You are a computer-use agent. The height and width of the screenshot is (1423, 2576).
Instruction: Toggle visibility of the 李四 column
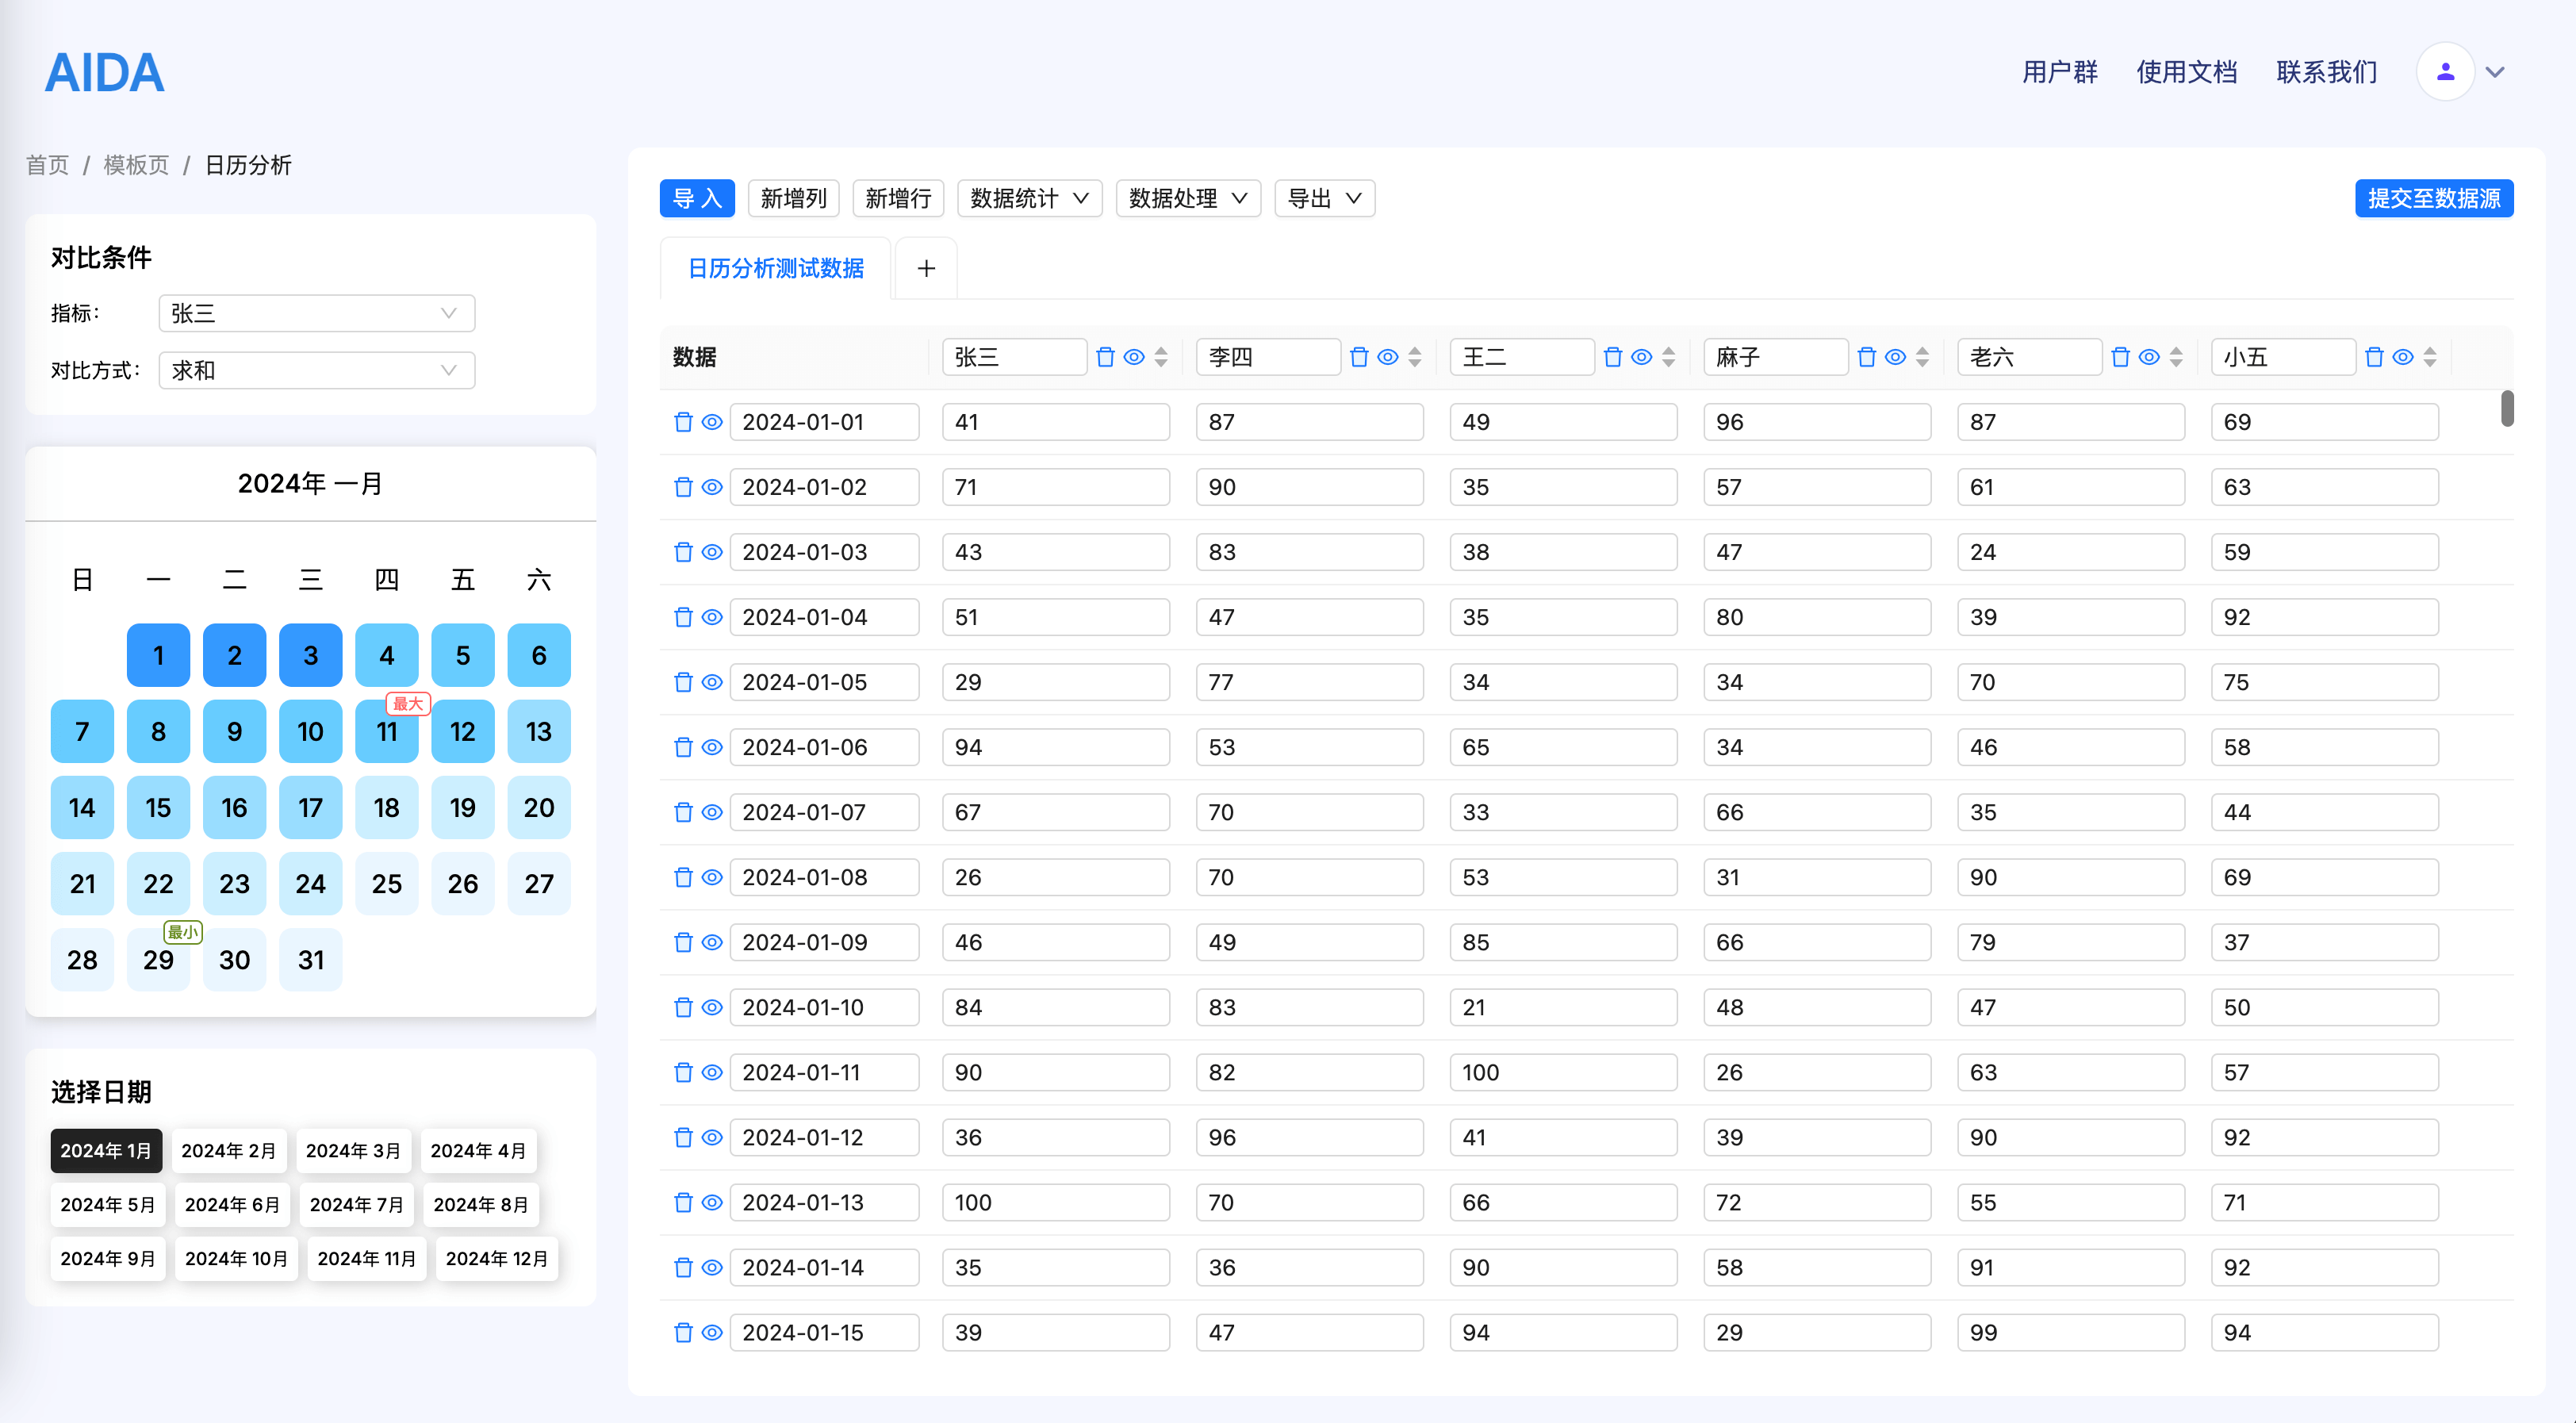point(1388,357)
